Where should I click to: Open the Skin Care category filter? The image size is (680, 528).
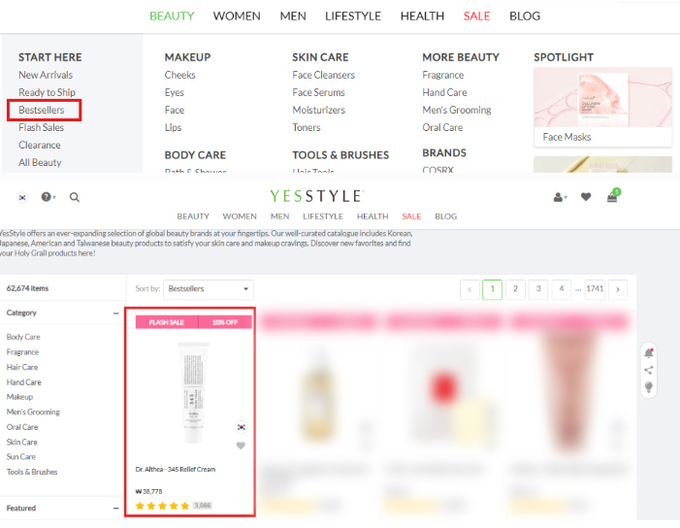click(22, 442)
